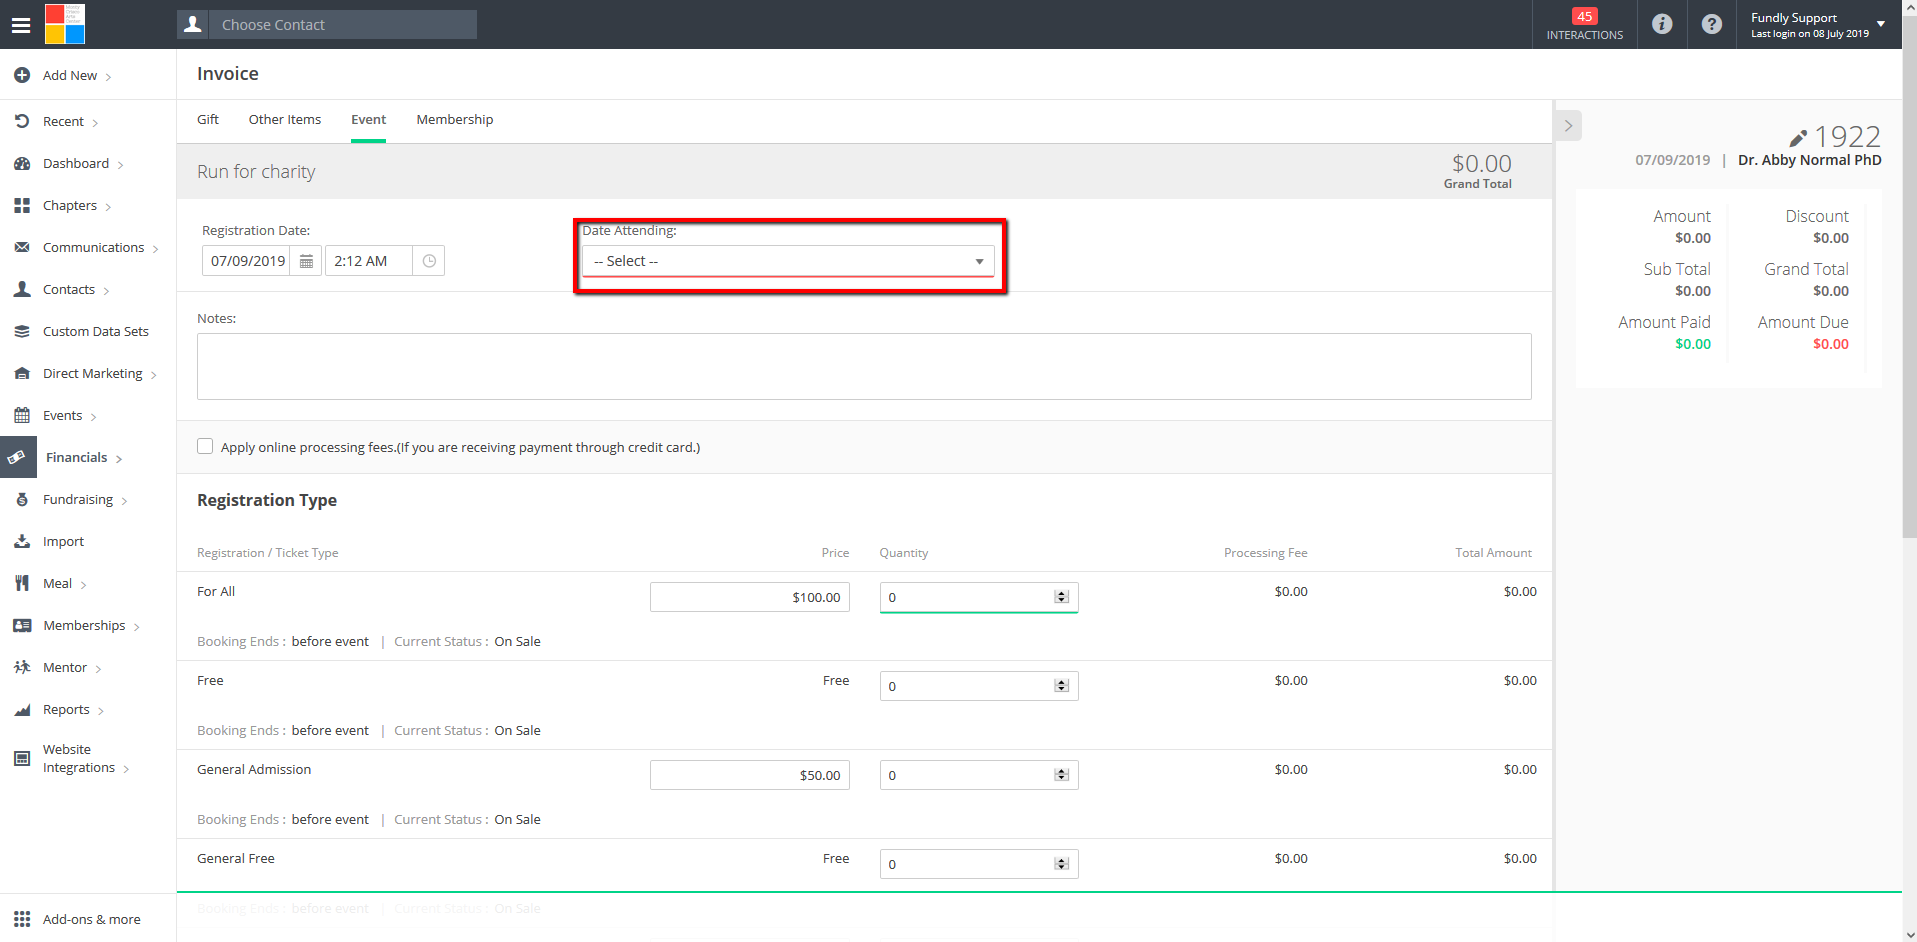Adjust General Free quantity stepper arrows
The image size is (1917, 942).
(1062, 864)
